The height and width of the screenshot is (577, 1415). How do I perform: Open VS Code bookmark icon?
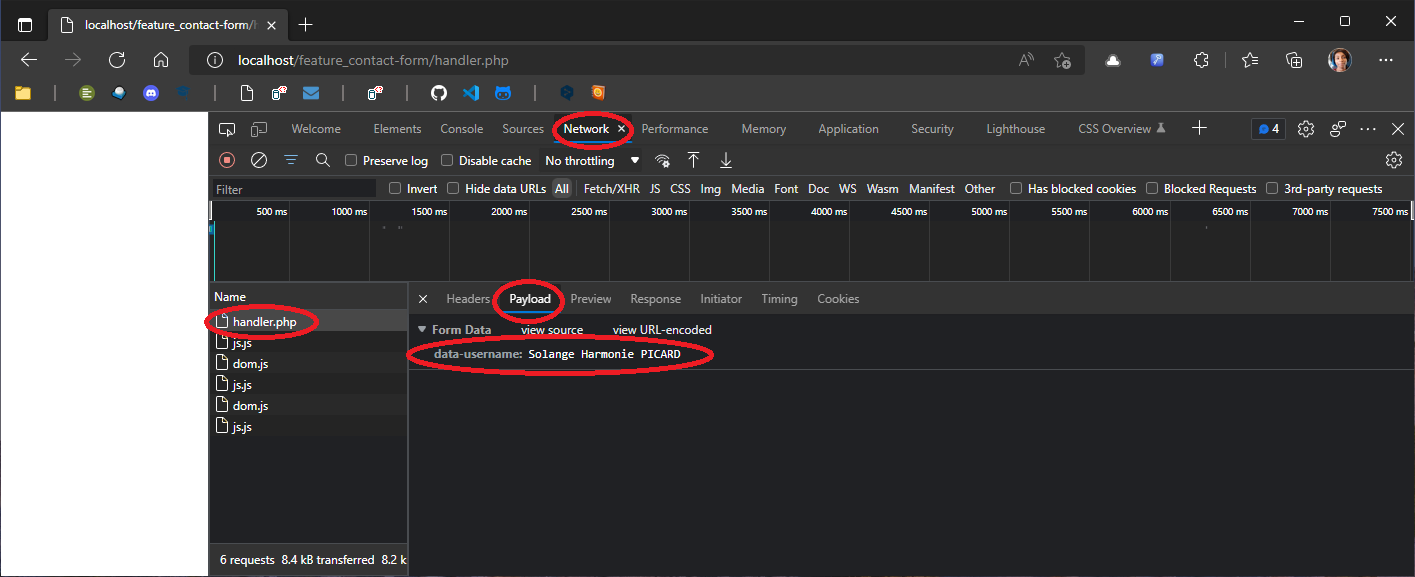(x=471, y=93)
